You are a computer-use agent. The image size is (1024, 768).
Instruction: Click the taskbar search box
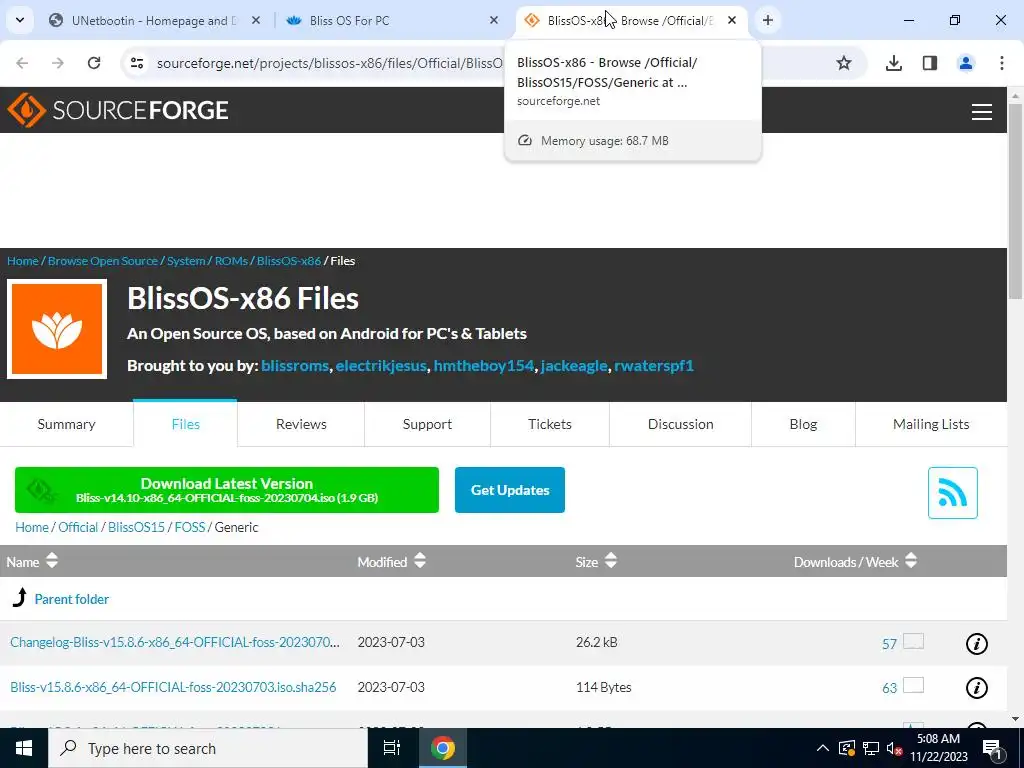point(208,748)
